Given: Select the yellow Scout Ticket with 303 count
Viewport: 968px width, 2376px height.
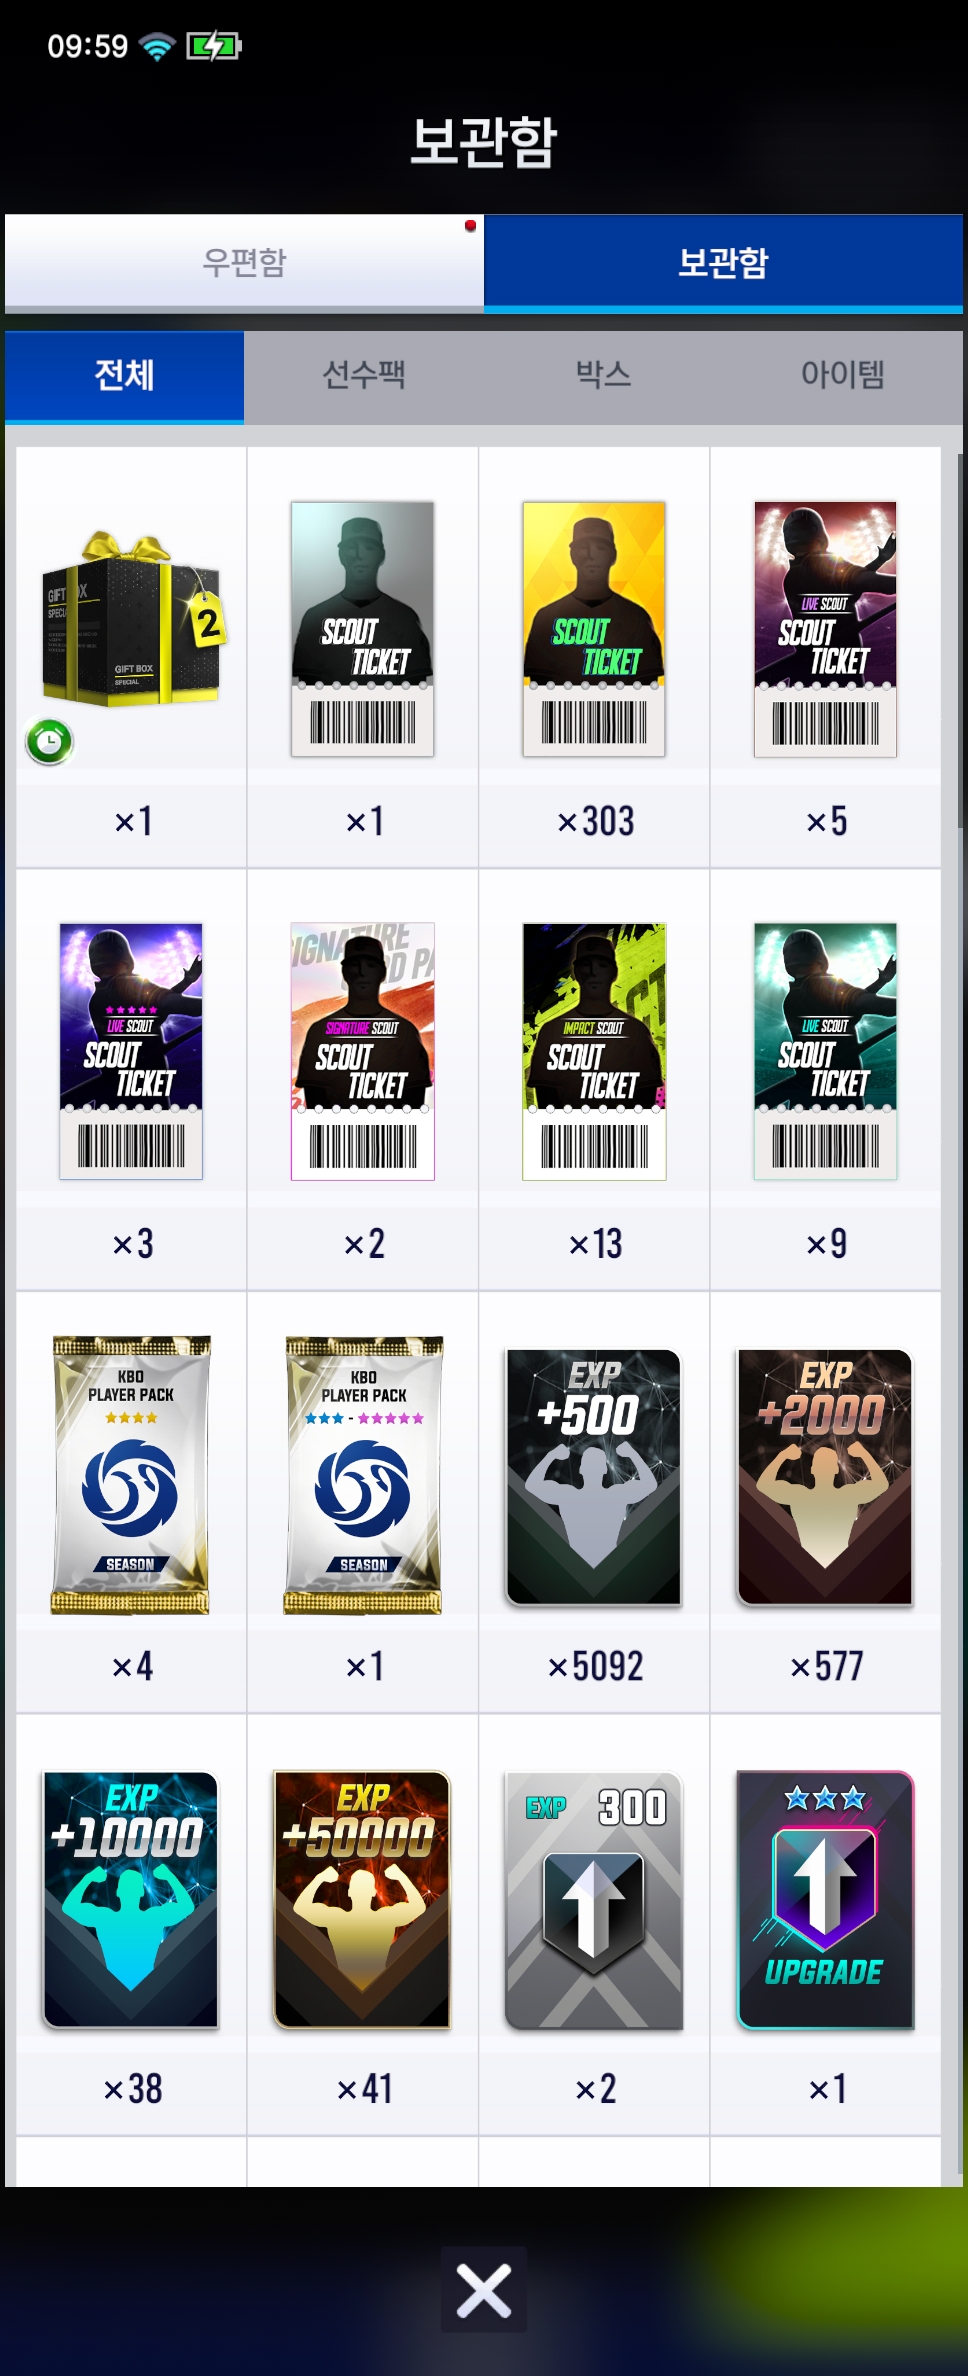Looking at the screenshot, I should [x=594, y=629].
